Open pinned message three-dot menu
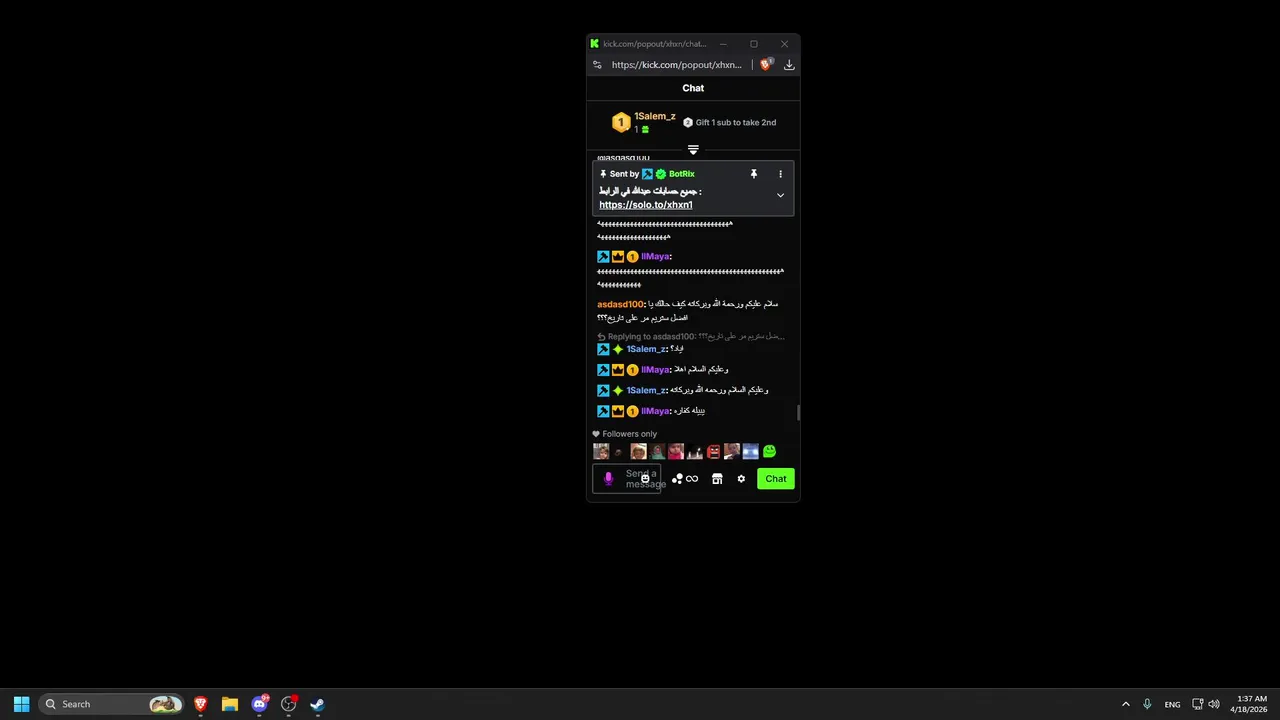Viewport: 1280px width, 720px height. point(781,174)
